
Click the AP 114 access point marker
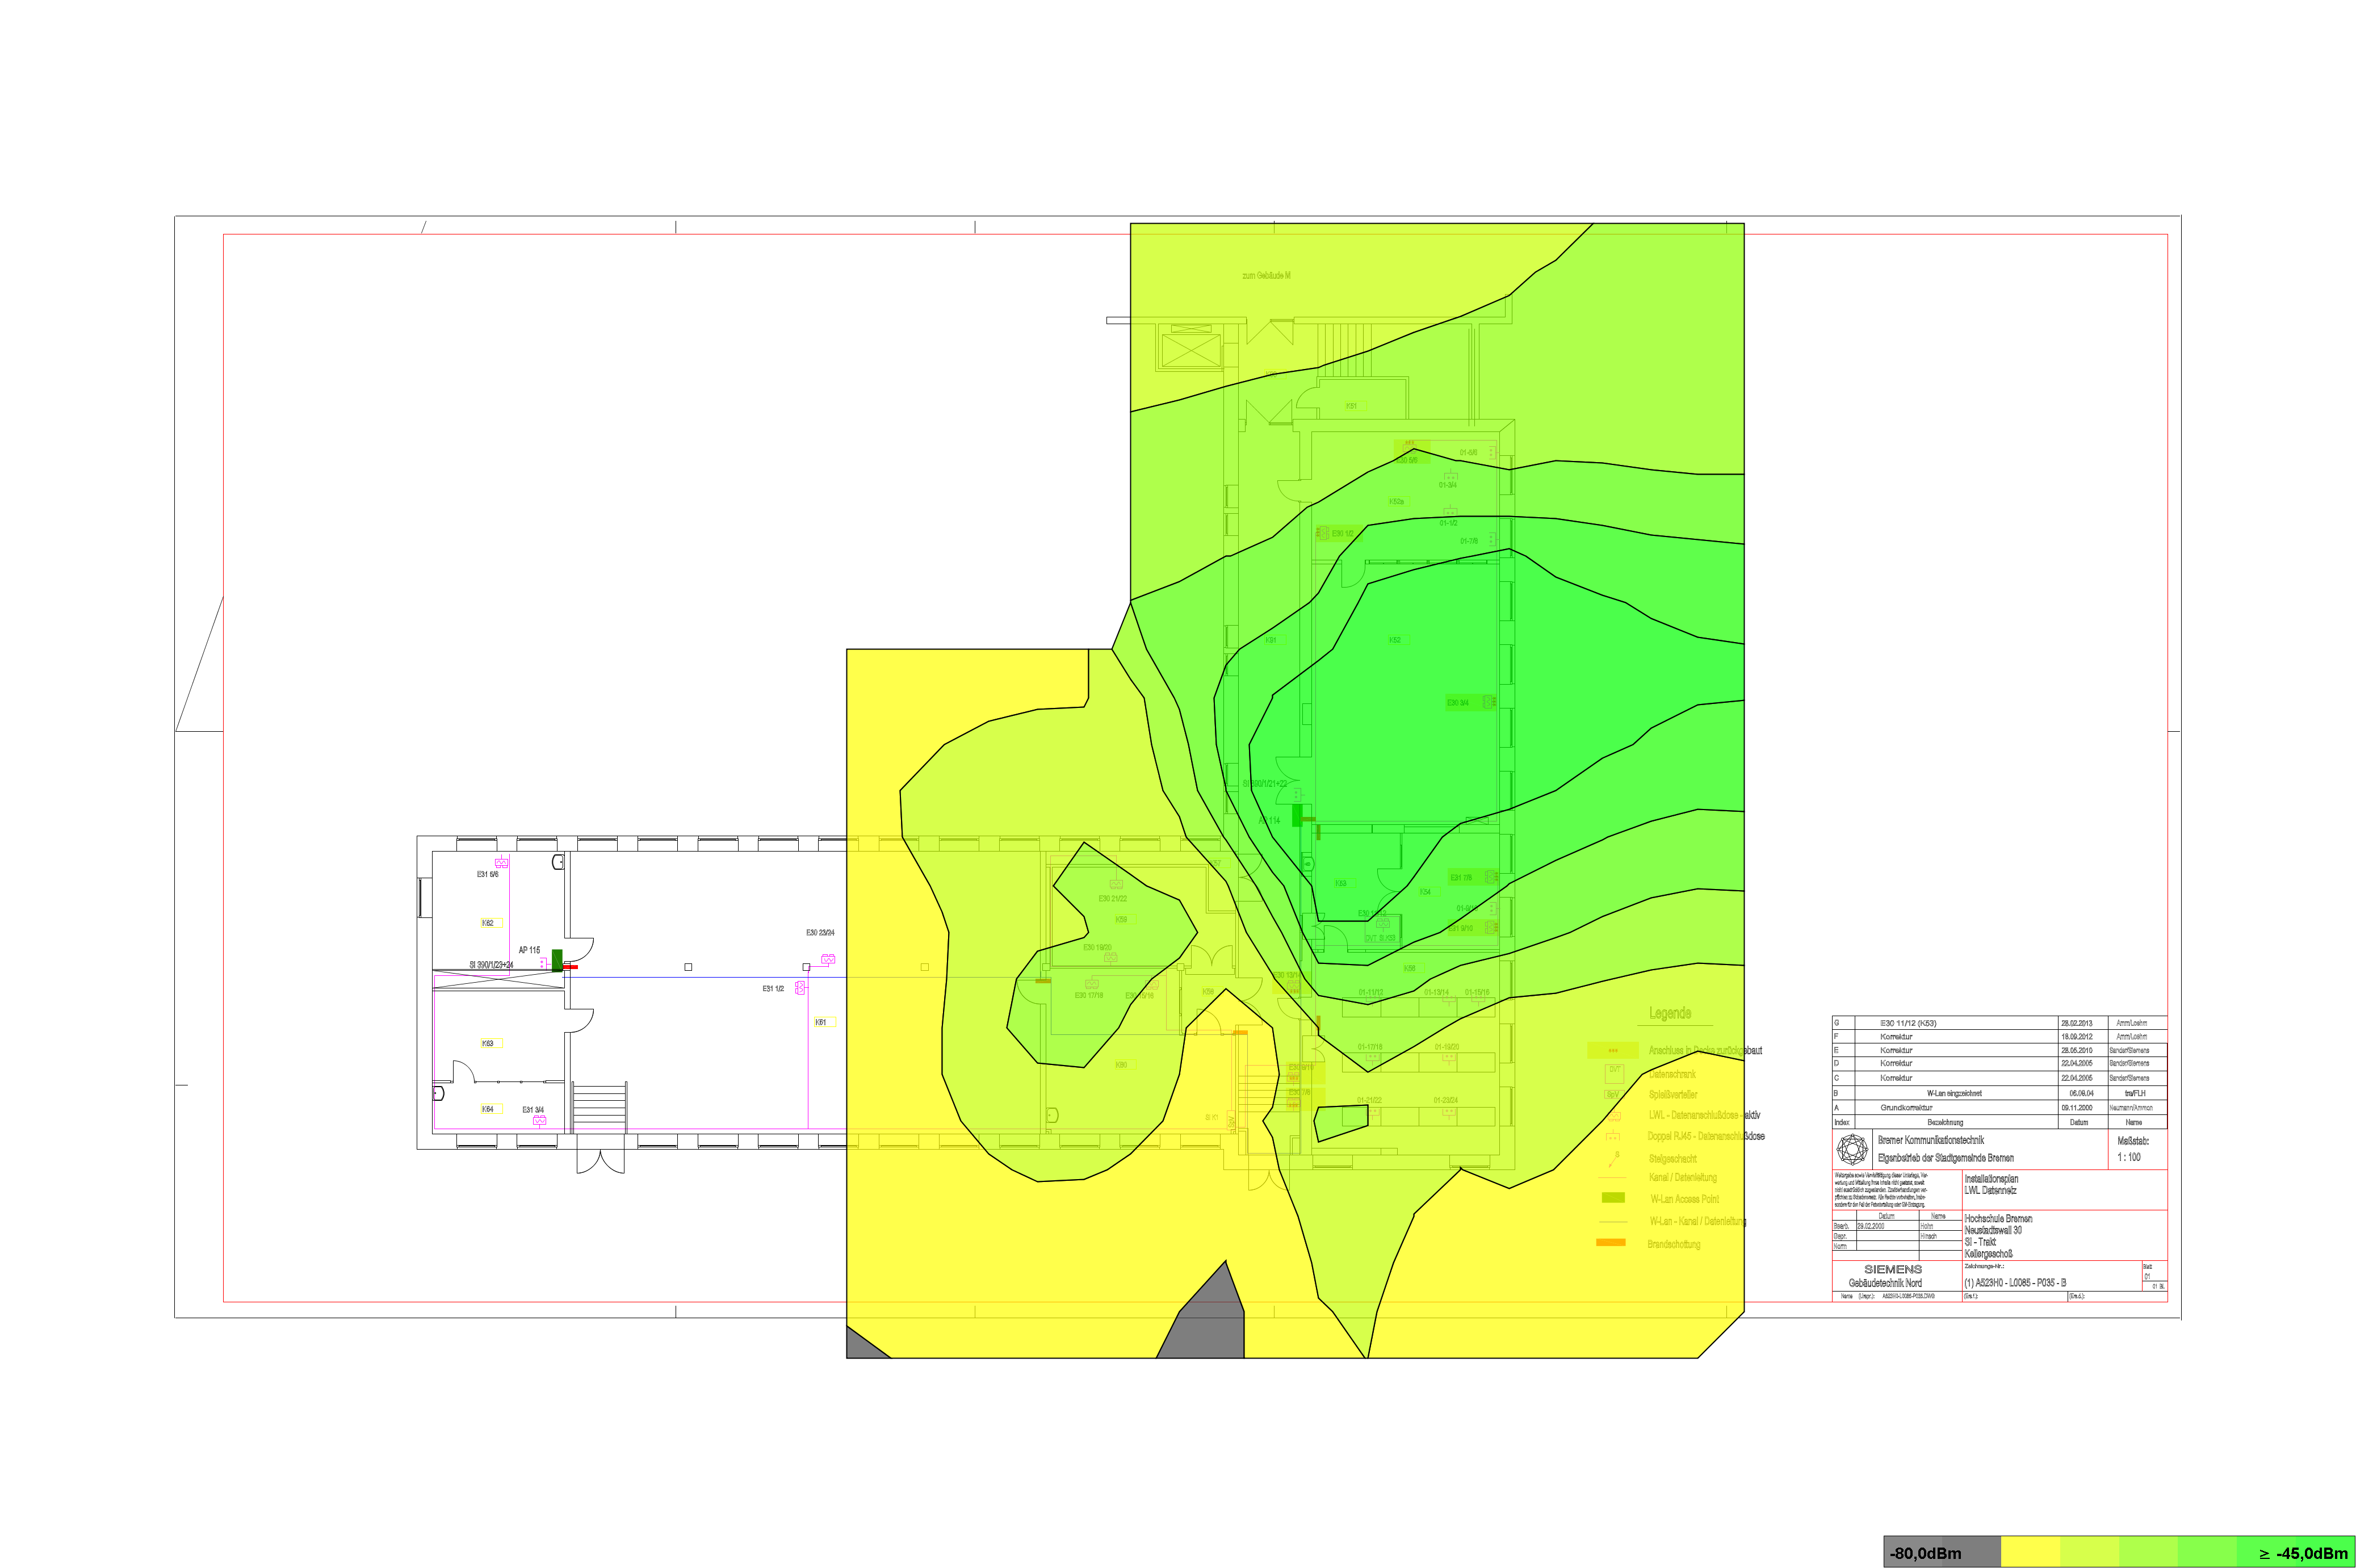pyautogui.click(x=1297, y=815)
